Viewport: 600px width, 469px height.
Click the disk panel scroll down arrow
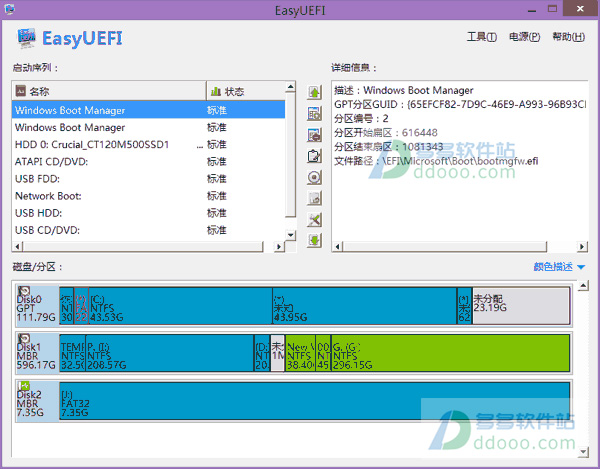pos(583,452)
